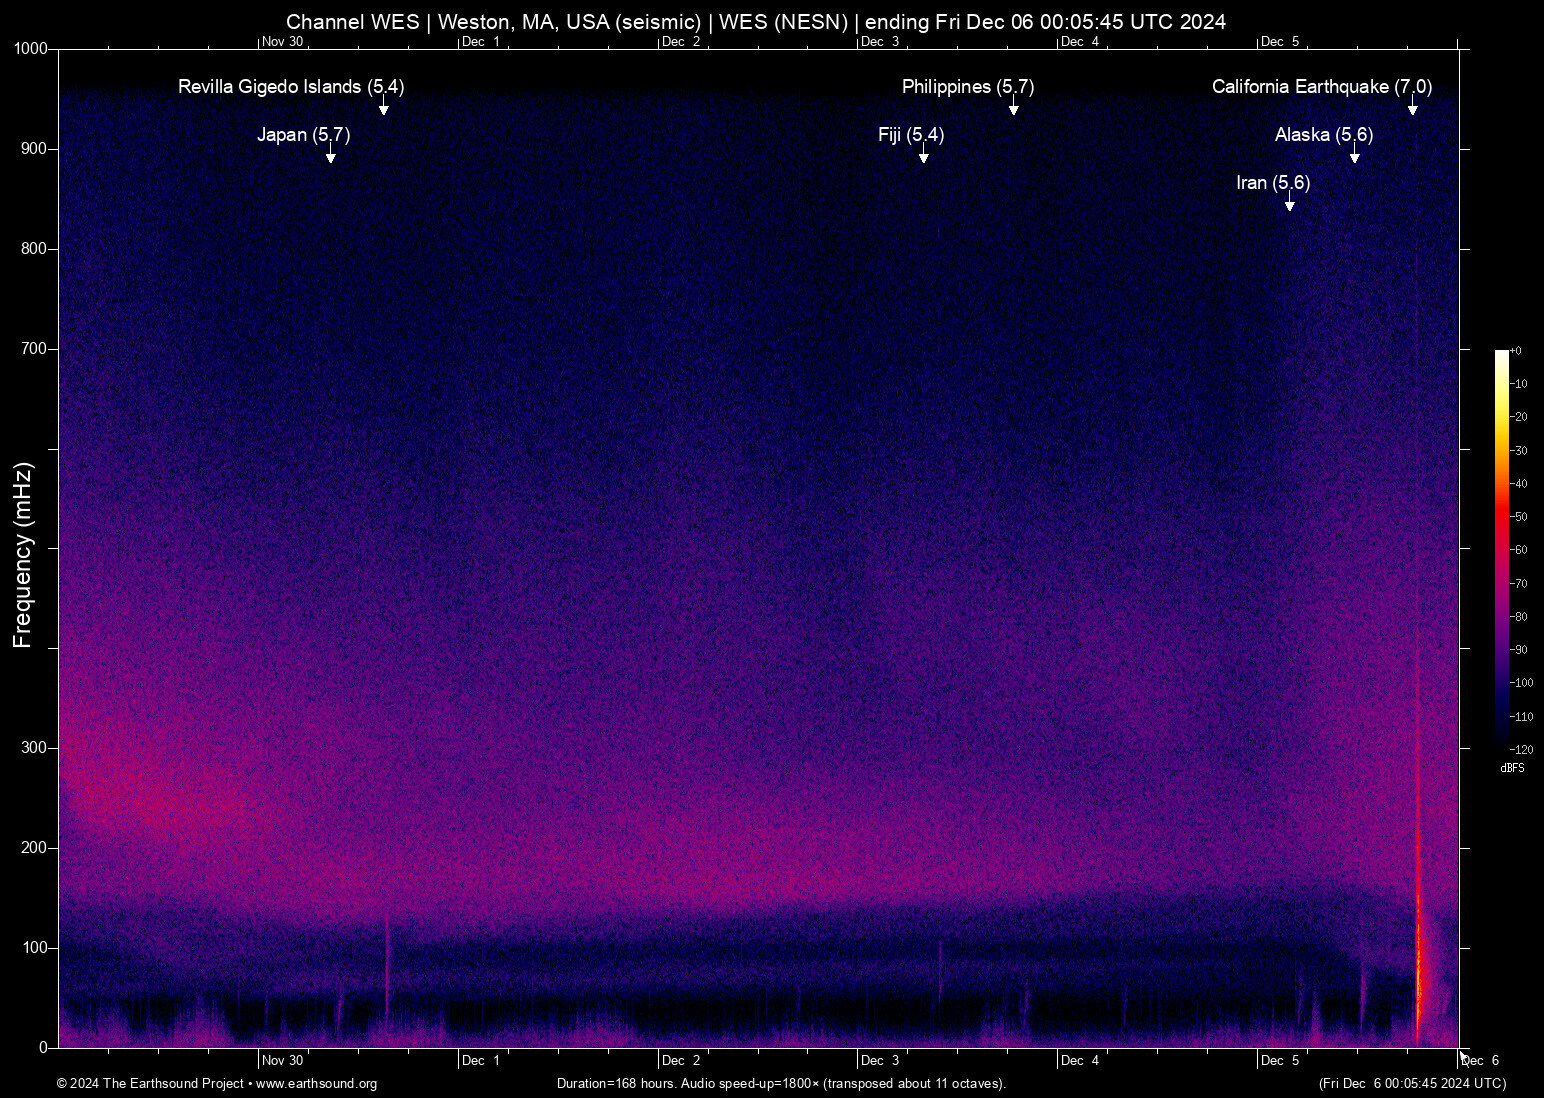This screenshot has height=1098, width=1544.
Task: Click the Frequency (mHz) axis title
Action: coord(22,555)
